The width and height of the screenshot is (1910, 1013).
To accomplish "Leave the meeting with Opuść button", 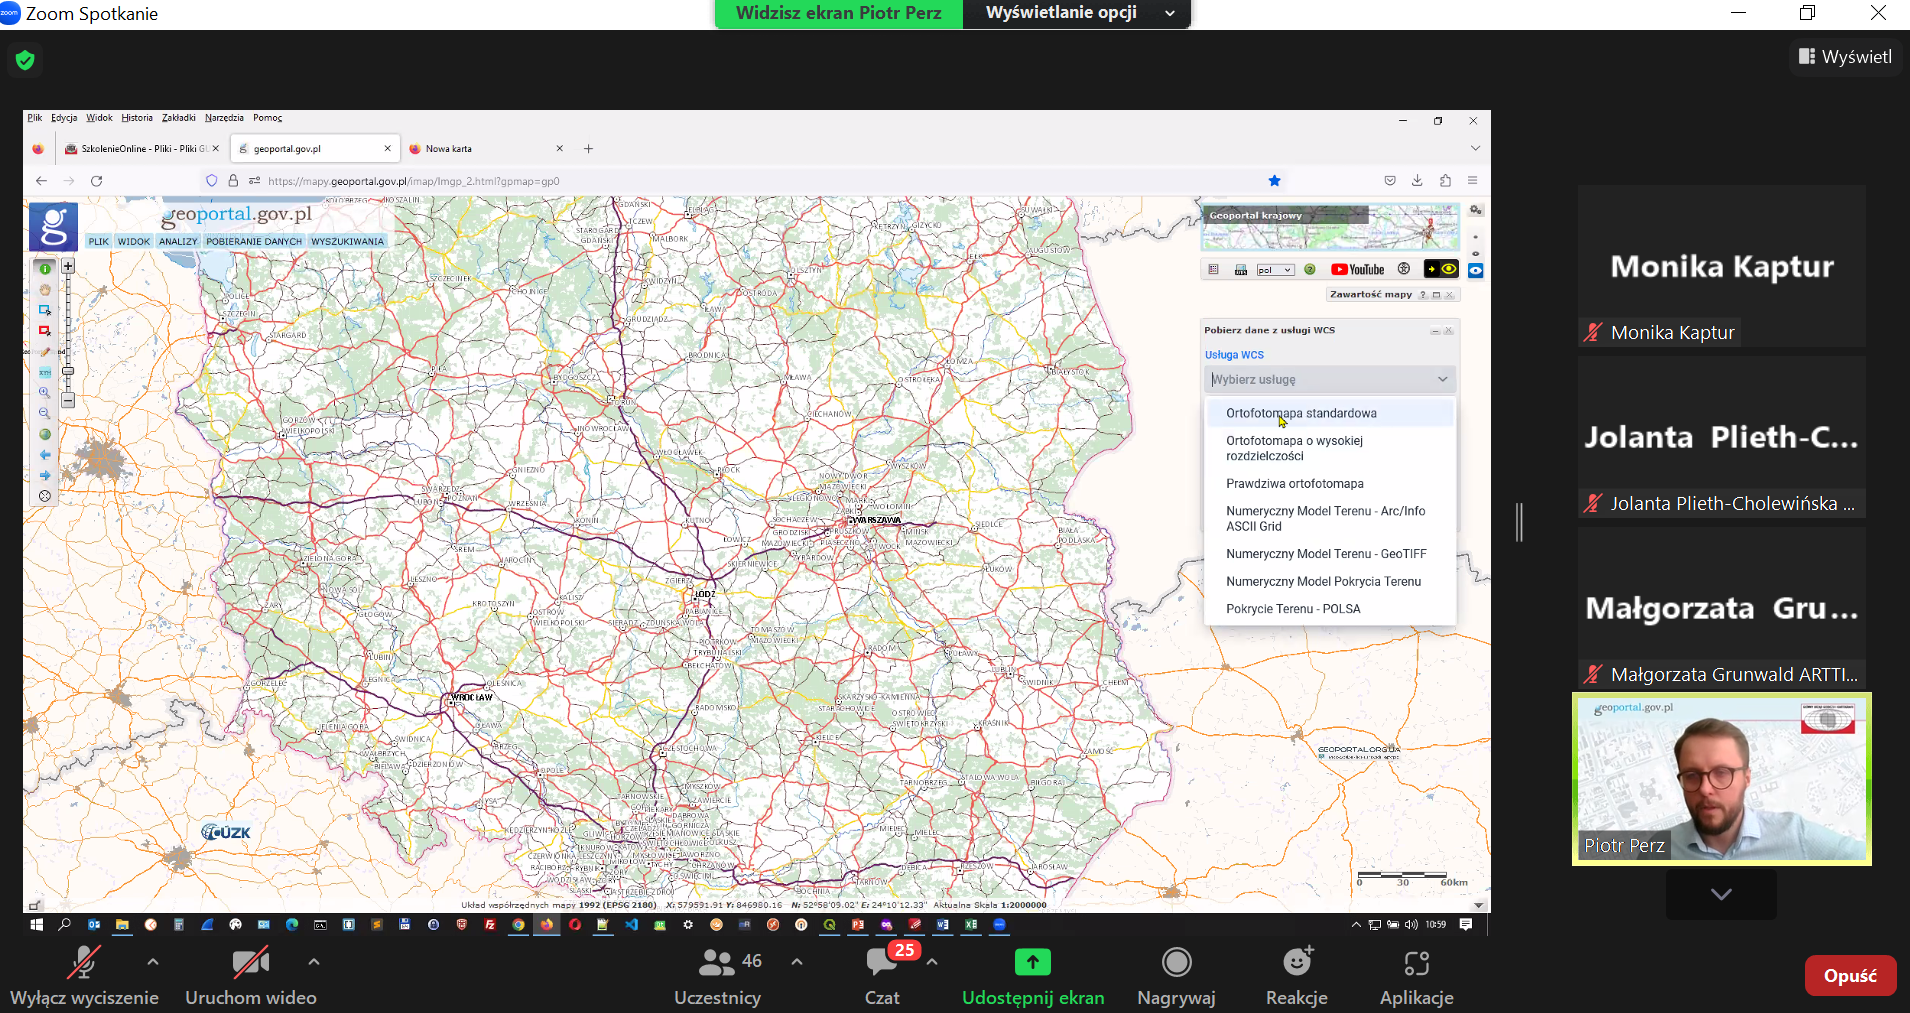I will coord(1849,976).
